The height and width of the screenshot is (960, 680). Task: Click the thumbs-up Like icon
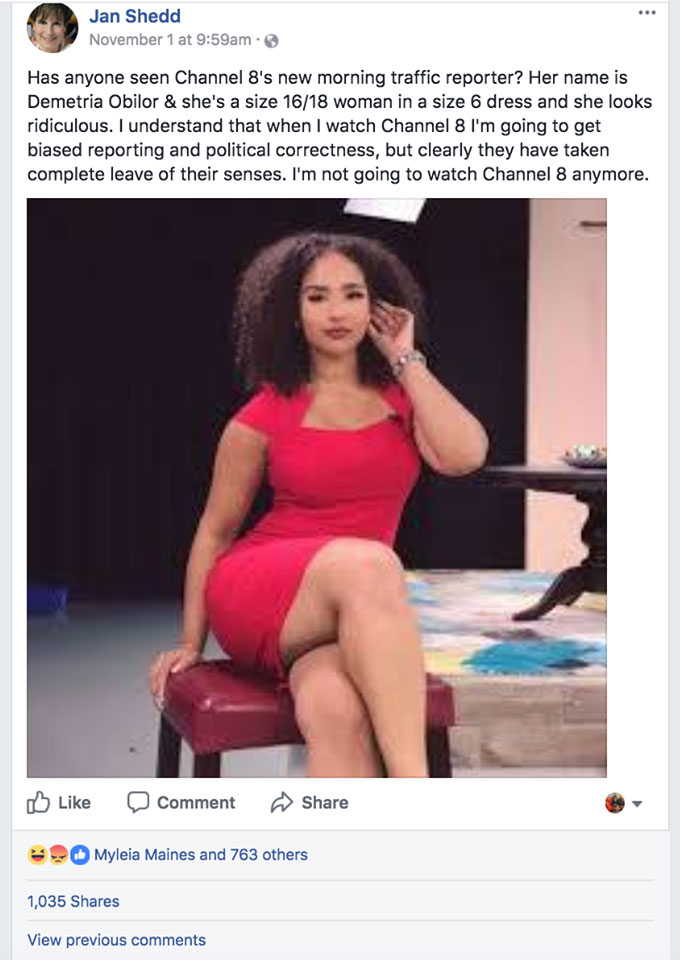38,802
